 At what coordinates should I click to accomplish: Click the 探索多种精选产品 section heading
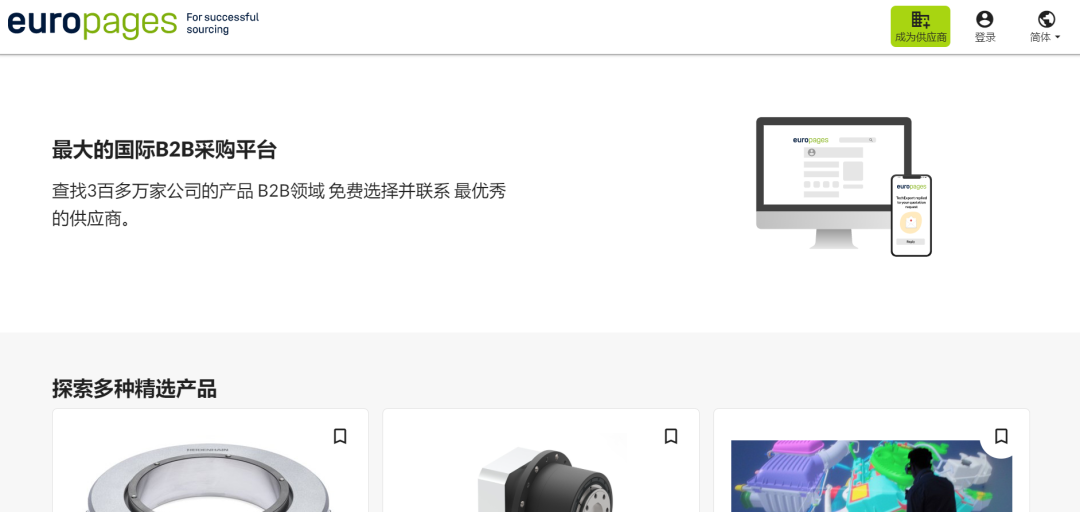pos(134,389)
